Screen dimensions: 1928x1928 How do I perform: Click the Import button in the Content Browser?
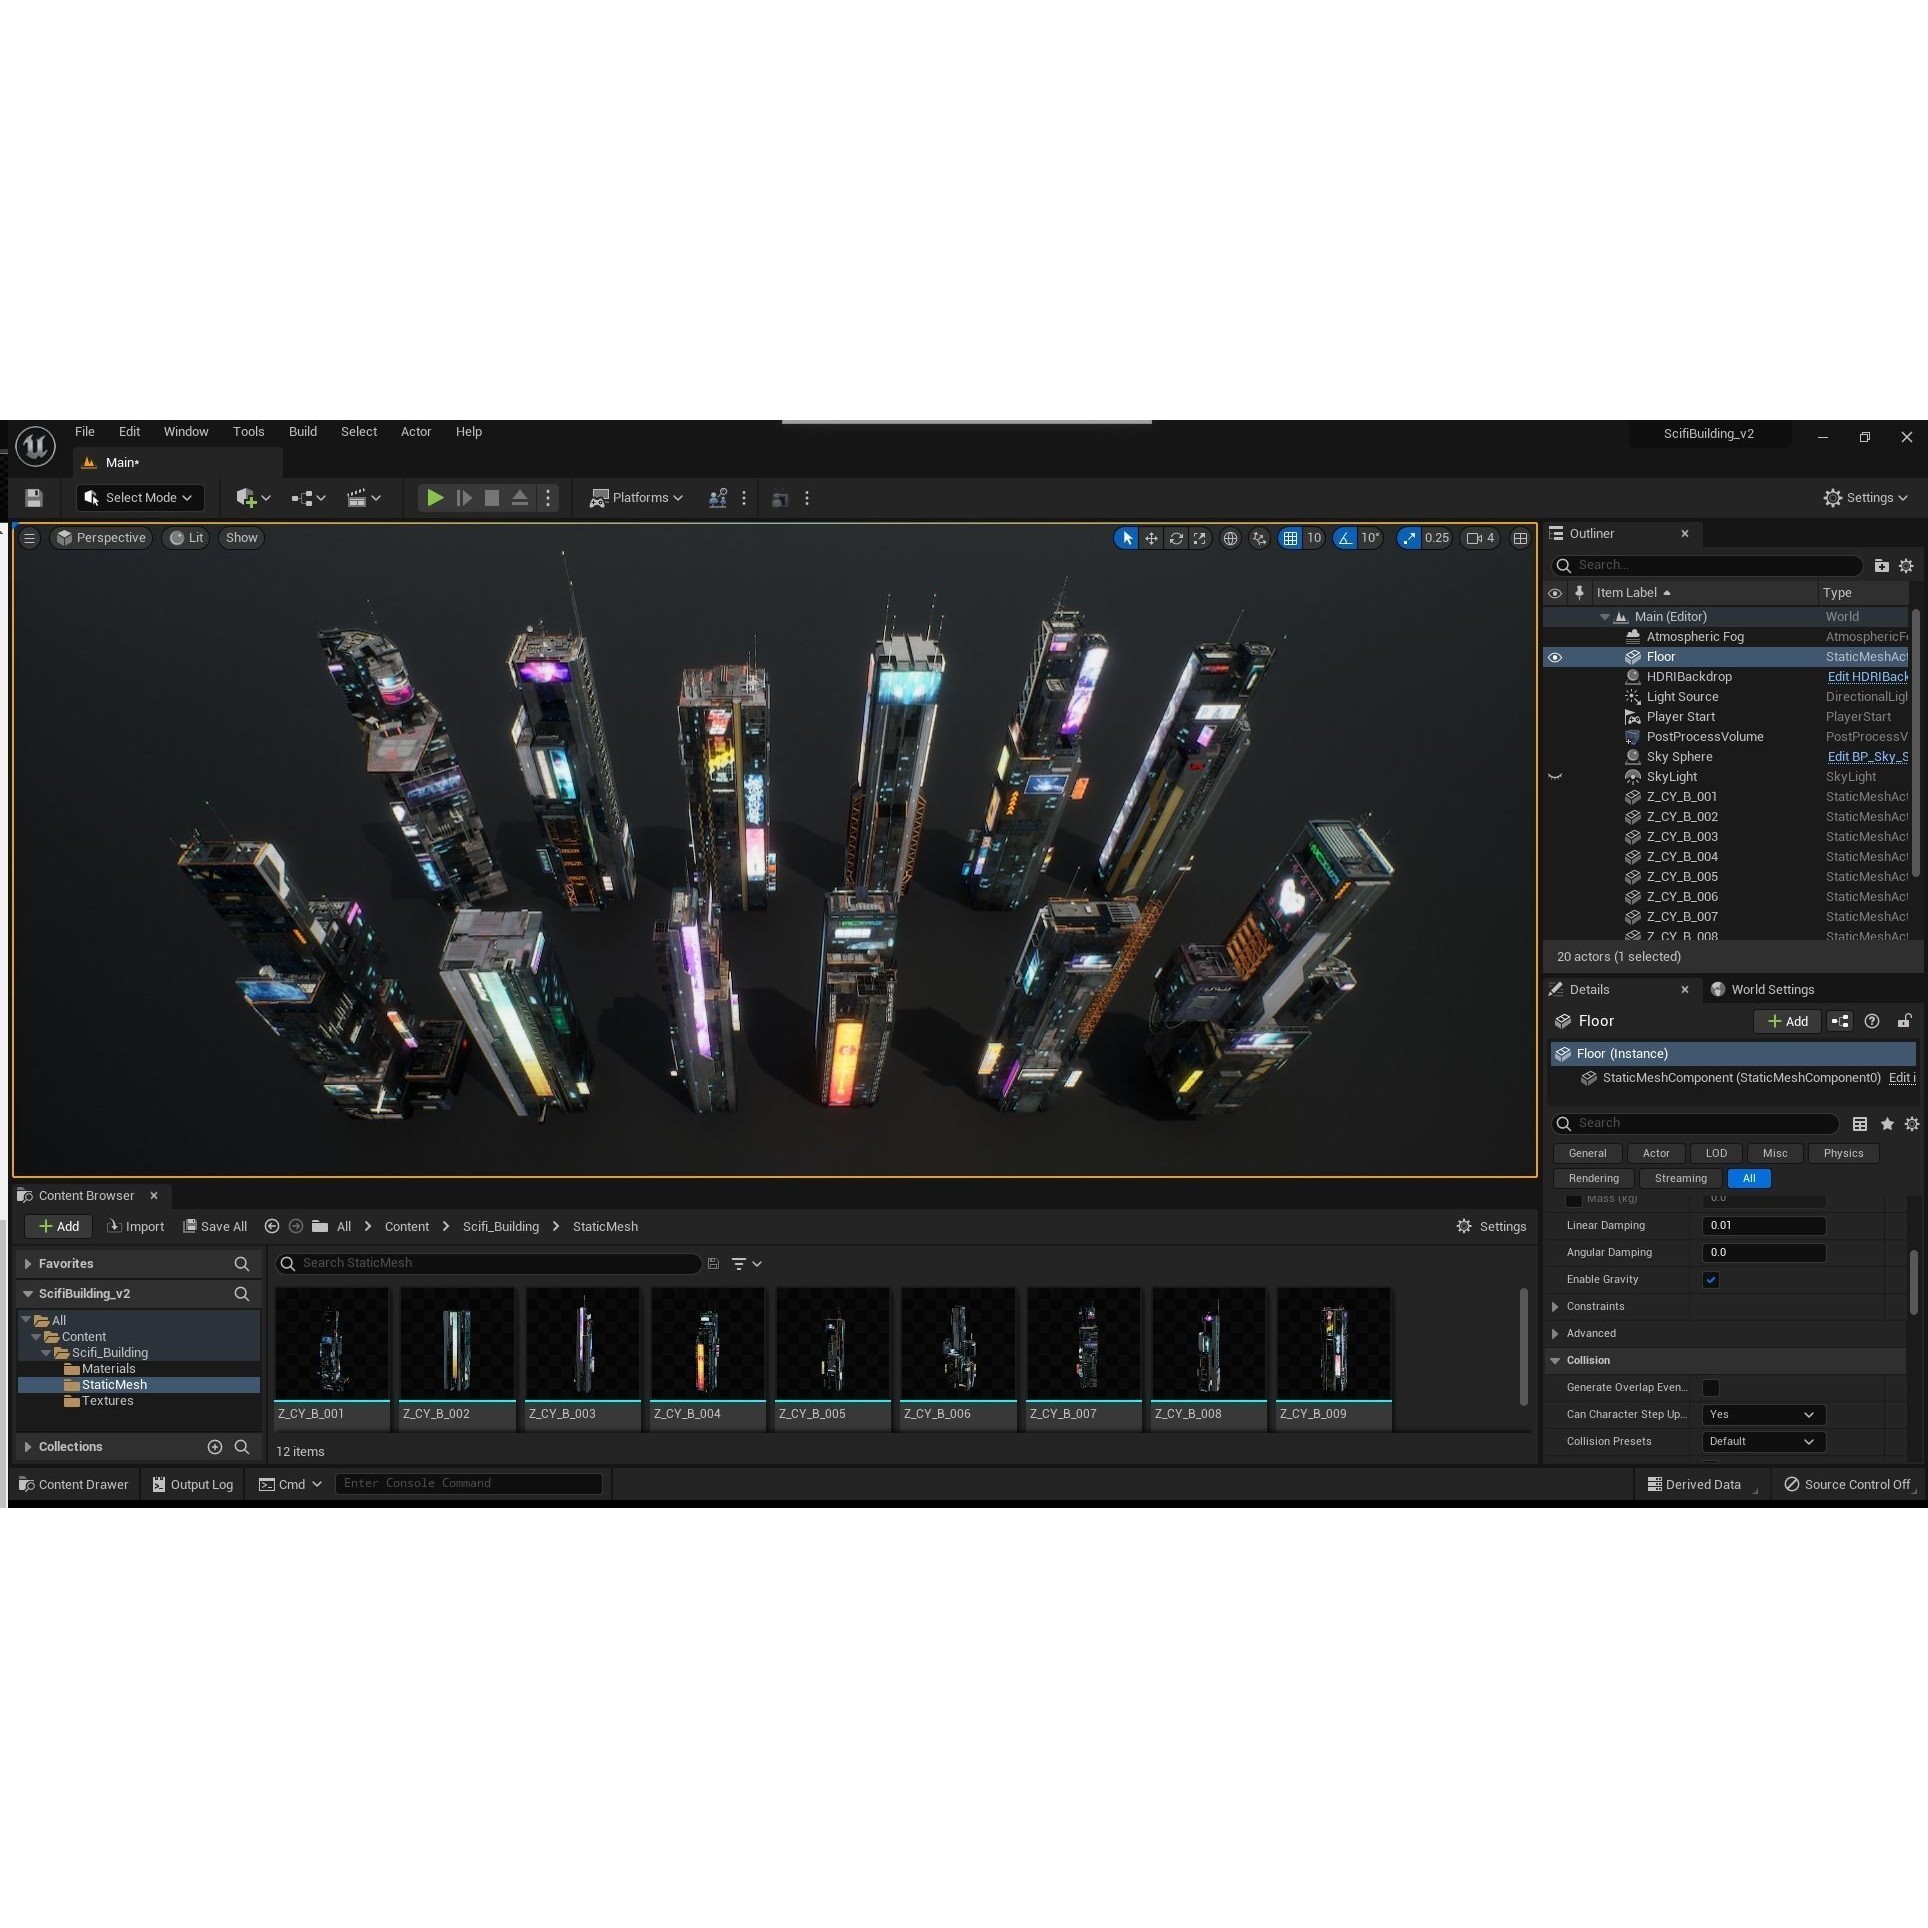coord(135,1227)
